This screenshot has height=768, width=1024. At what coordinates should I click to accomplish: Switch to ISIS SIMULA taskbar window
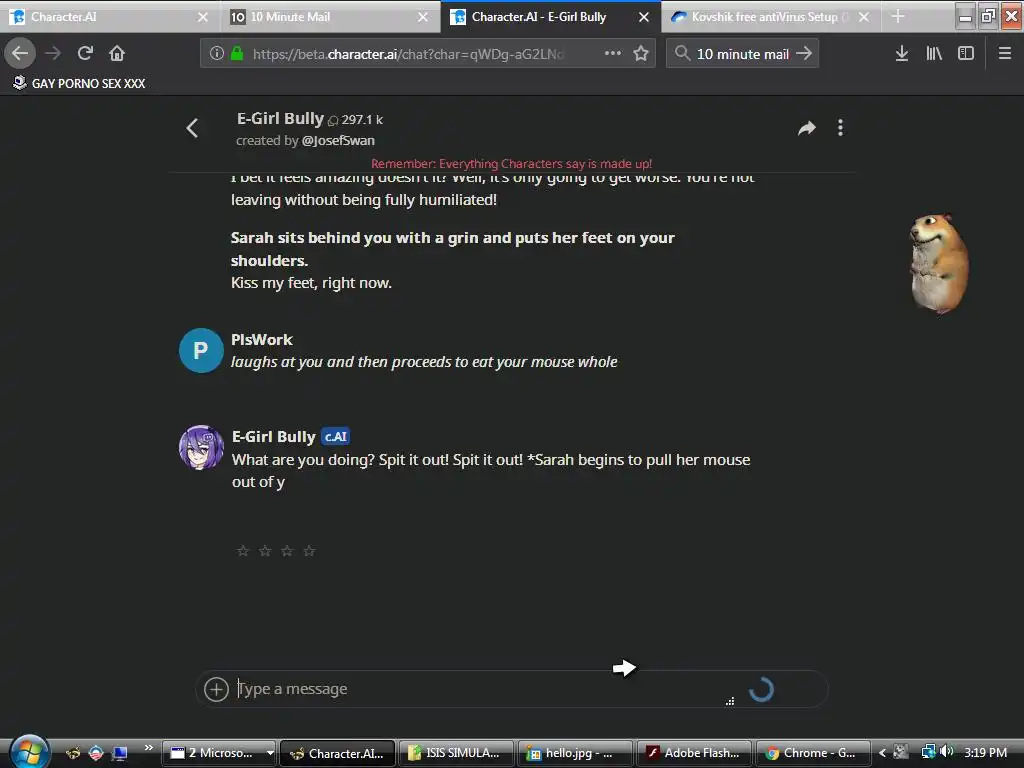pos(455,753)
